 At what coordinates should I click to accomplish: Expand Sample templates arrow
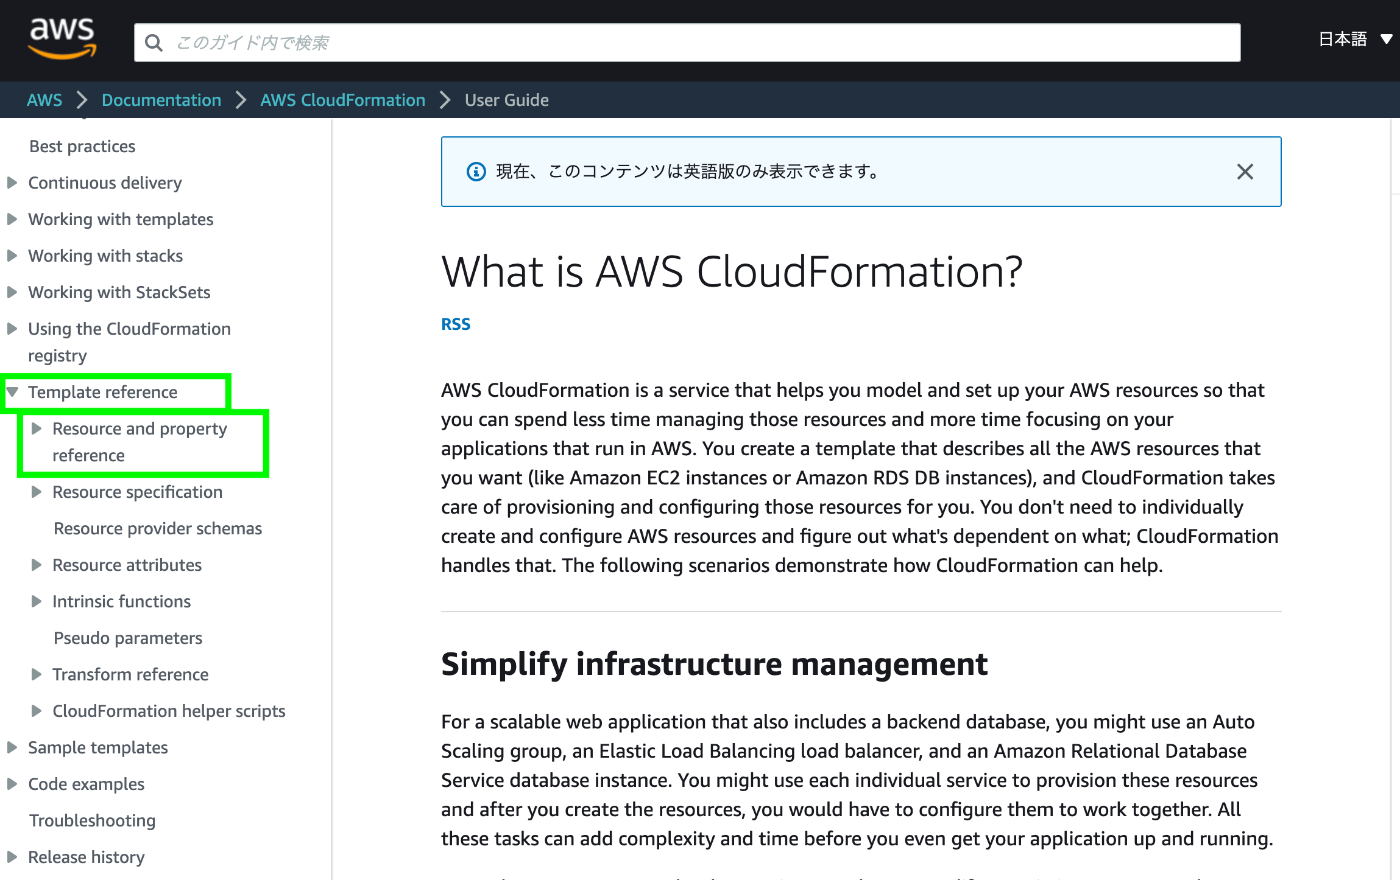(x=12, y=747)
